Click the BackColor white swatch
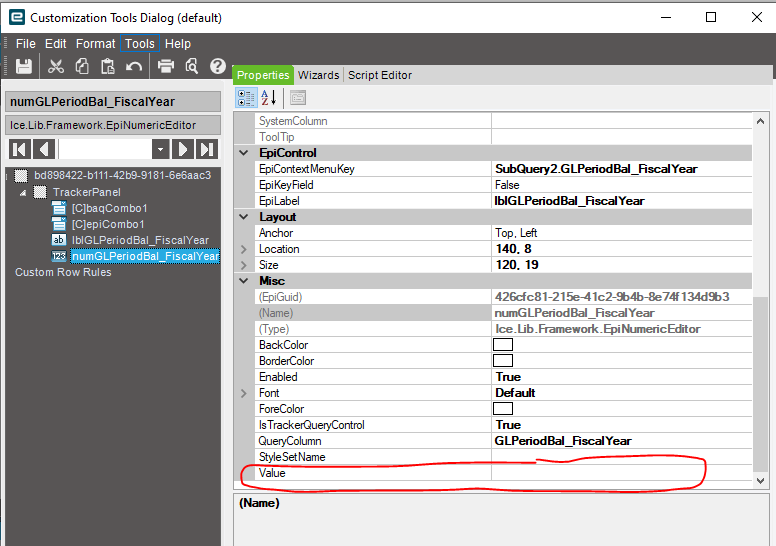Screen dimensions: 776x546 pyautogui.click(x=503, y=345)
